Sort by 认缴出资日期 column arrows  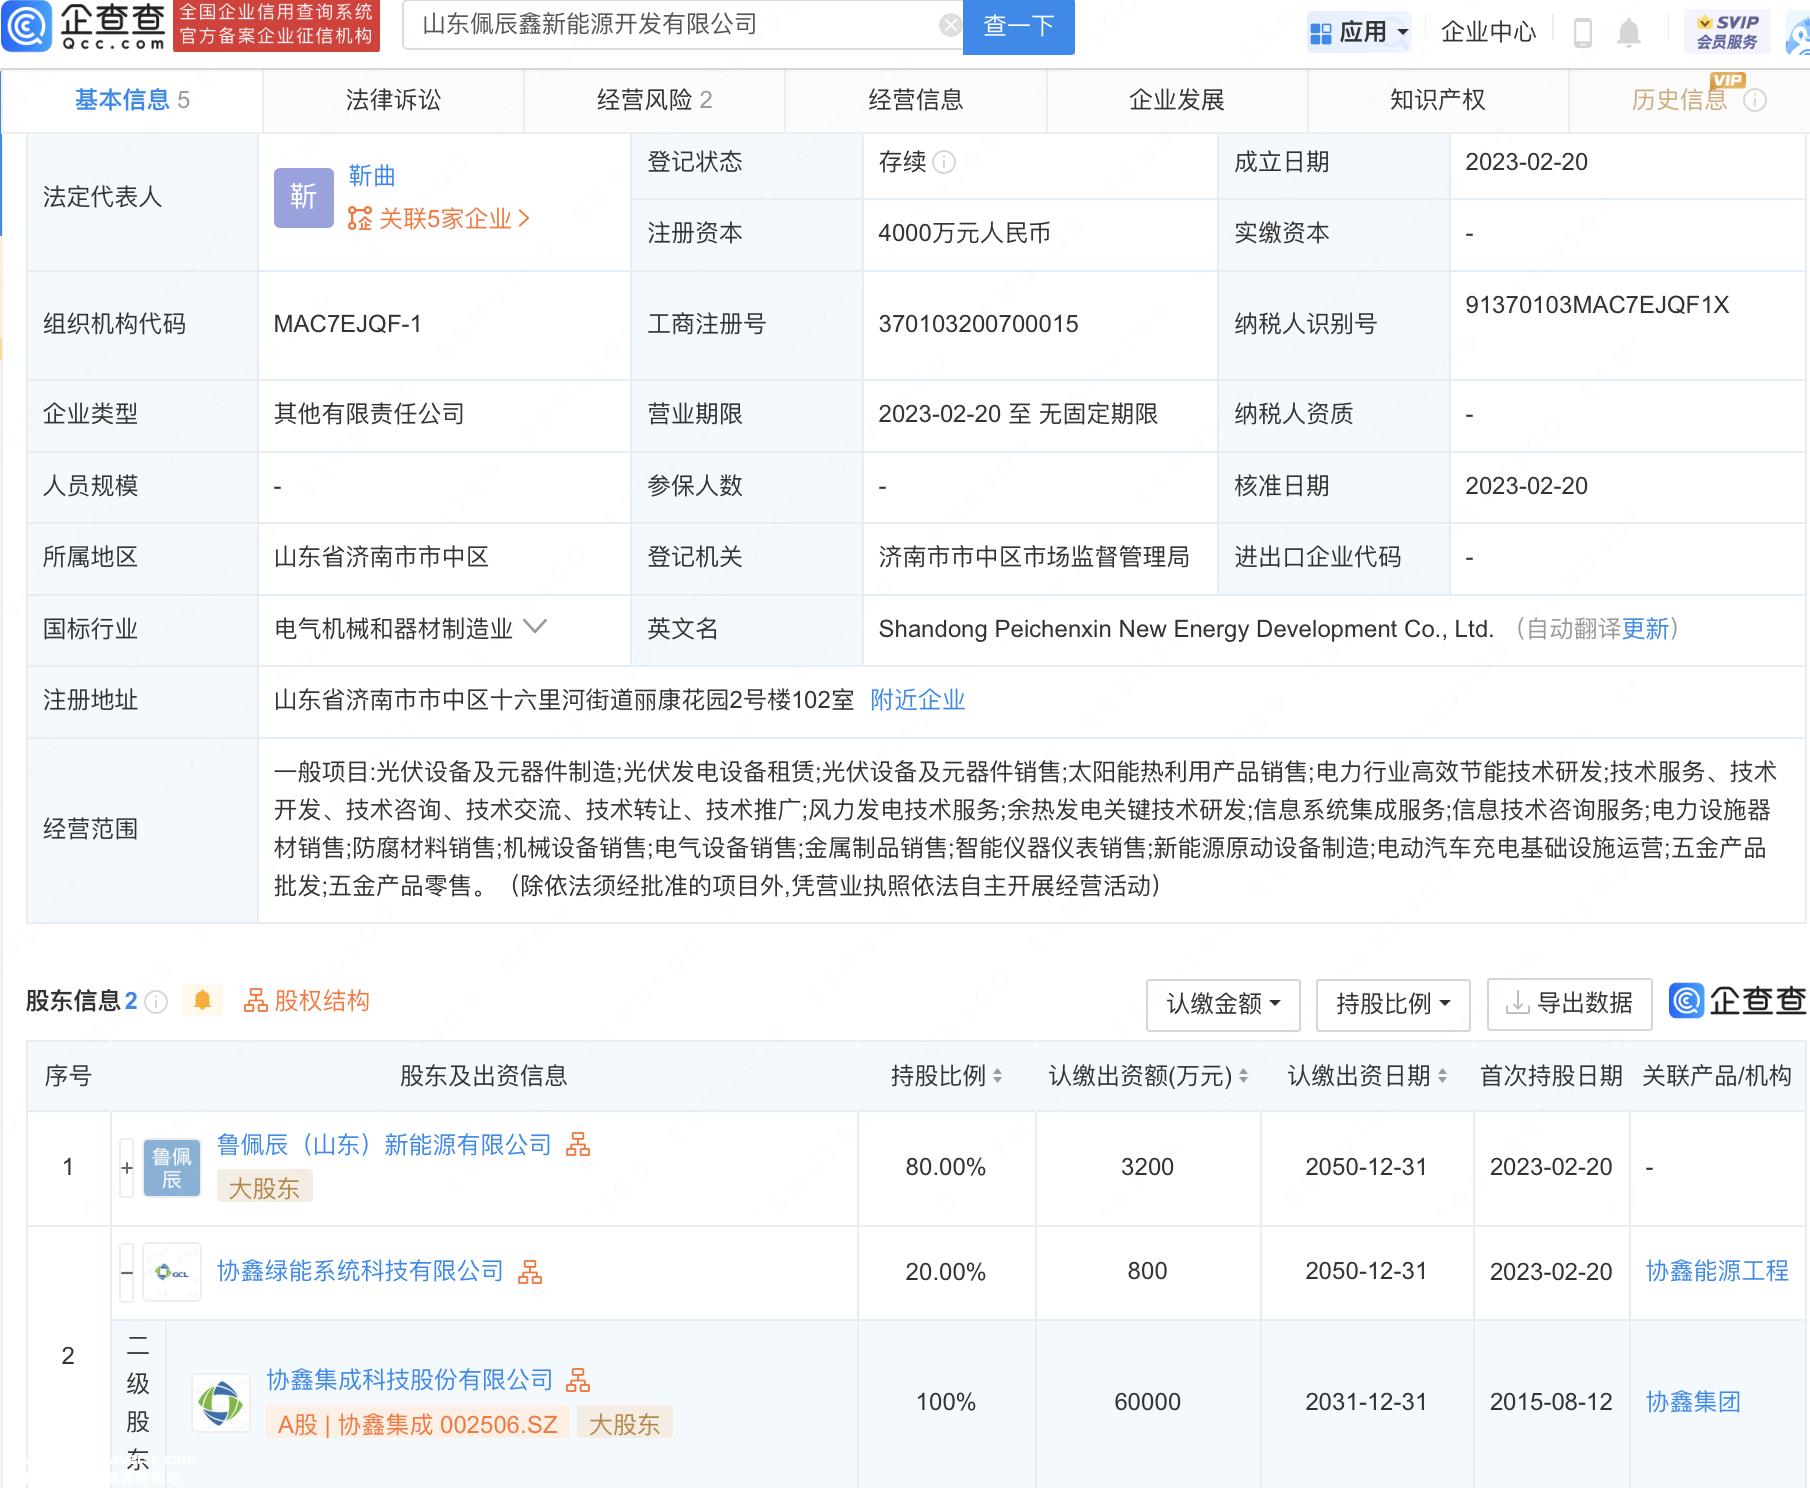click(1442, 1076)
